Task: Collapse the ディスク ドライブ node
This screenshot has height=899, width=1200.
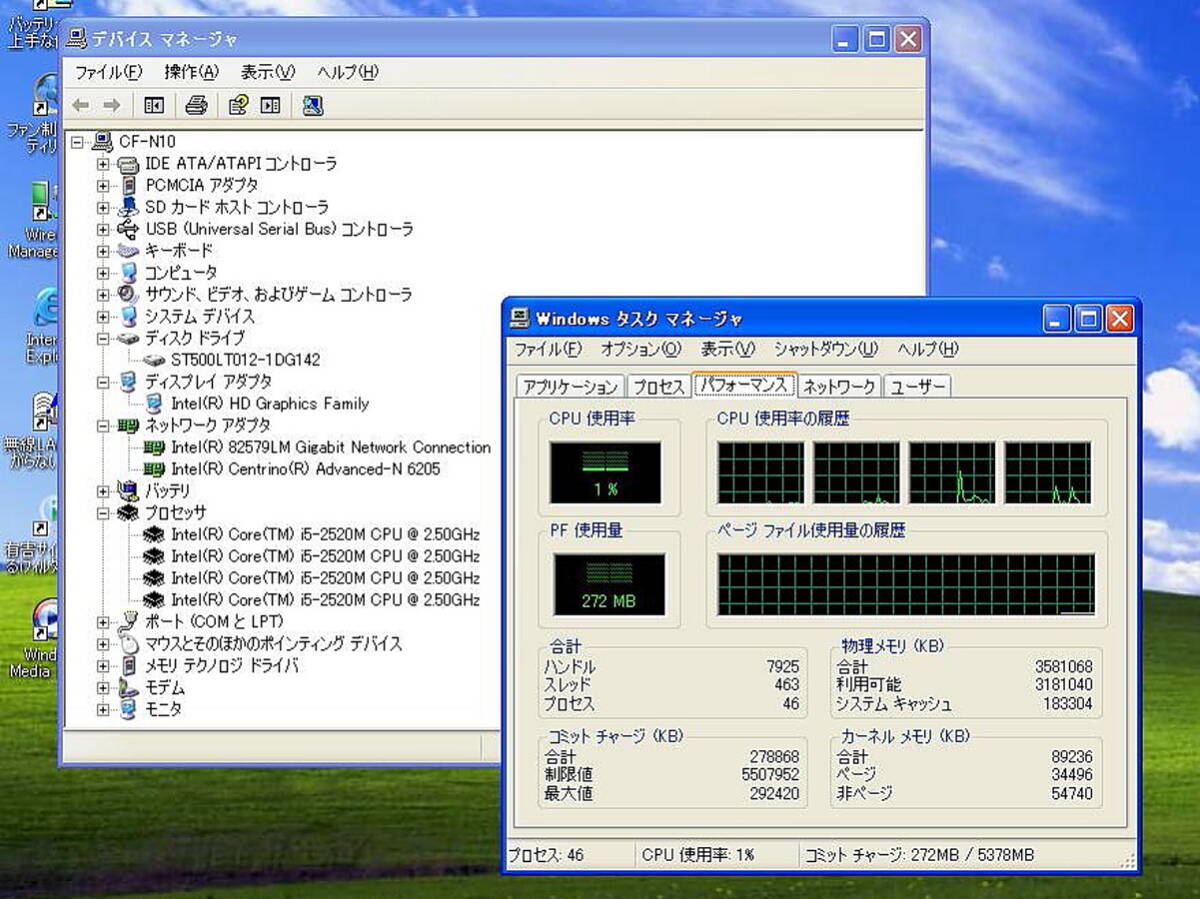Action: click(103, 339)
